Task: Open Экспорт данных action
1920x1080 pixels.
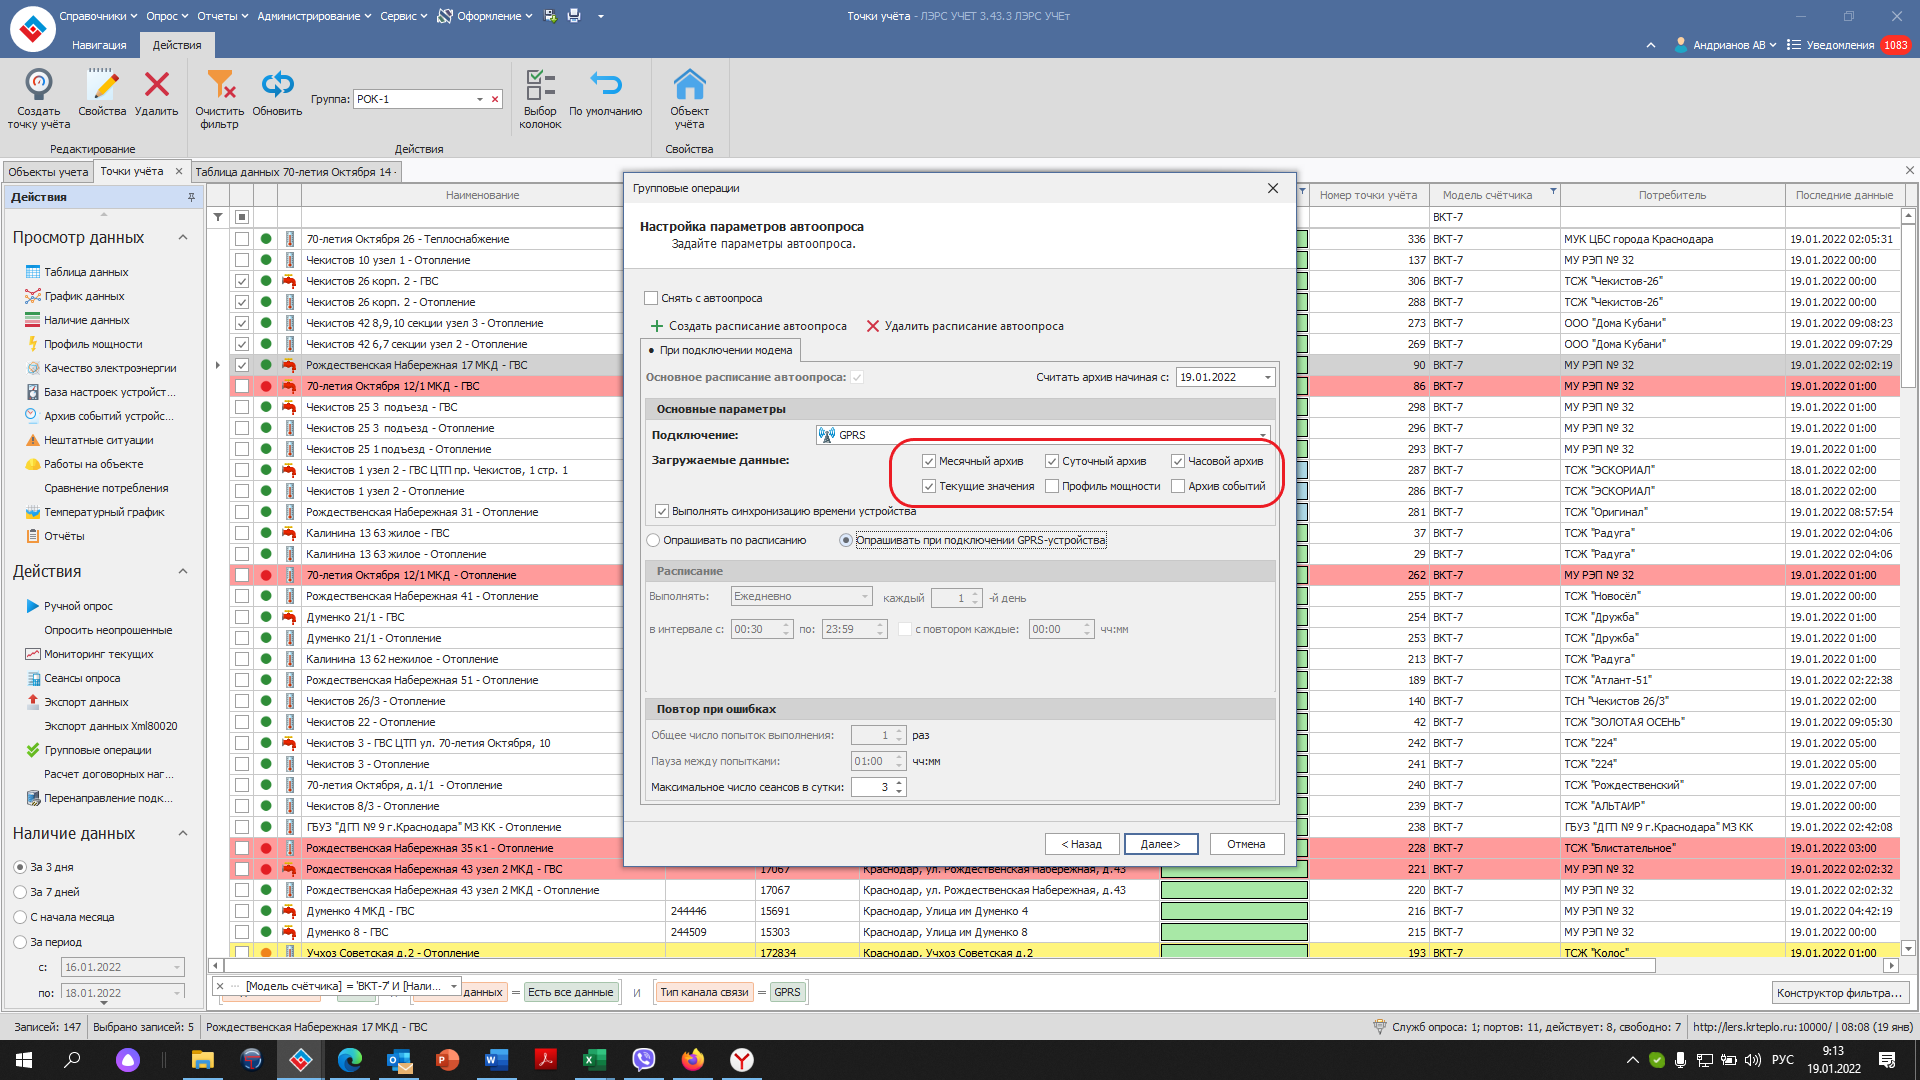Action: point(86,702)
